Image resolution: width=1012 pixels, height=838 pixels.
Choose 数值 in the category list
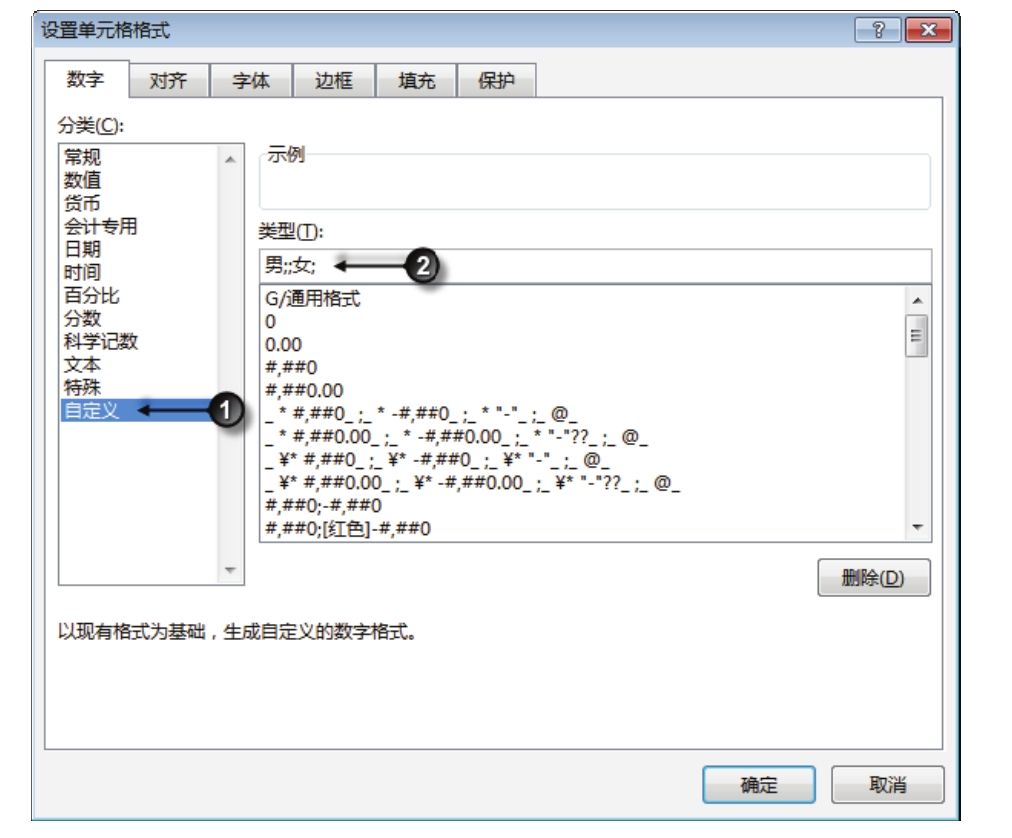click(x=82, y=180)
